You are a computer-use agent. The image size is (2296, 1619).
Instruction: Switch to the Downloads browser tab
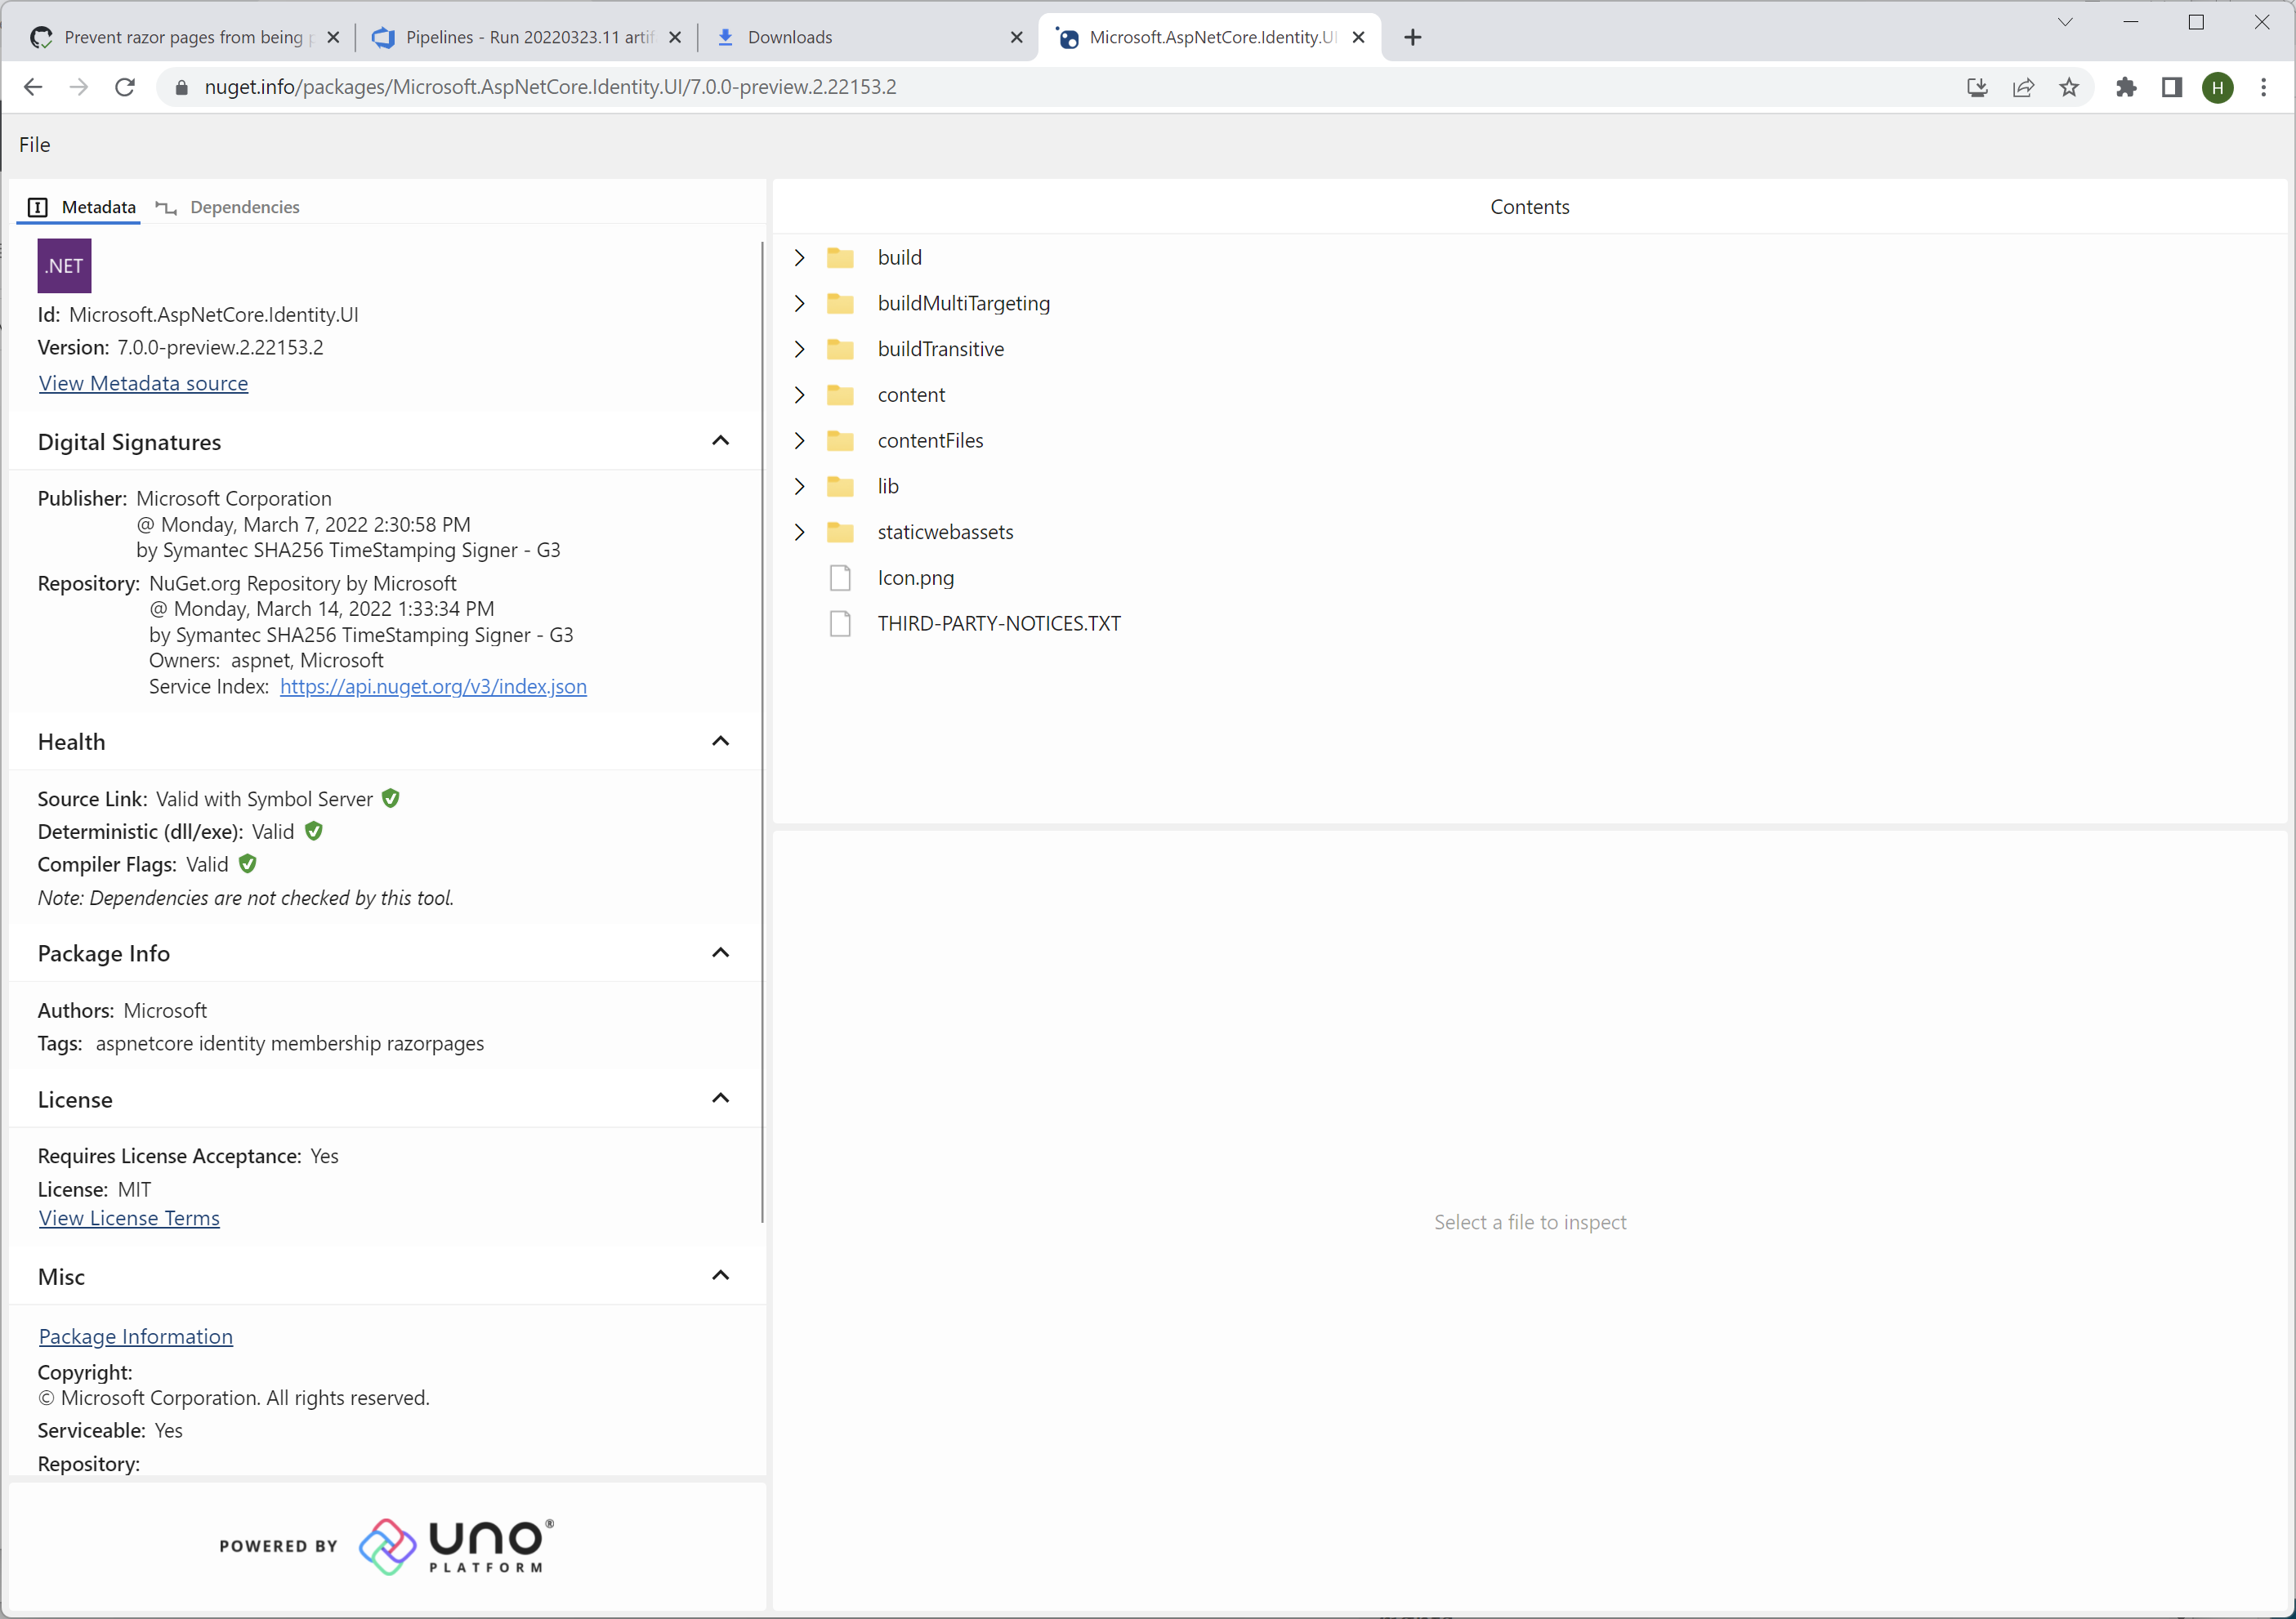(x=790, y=37)
